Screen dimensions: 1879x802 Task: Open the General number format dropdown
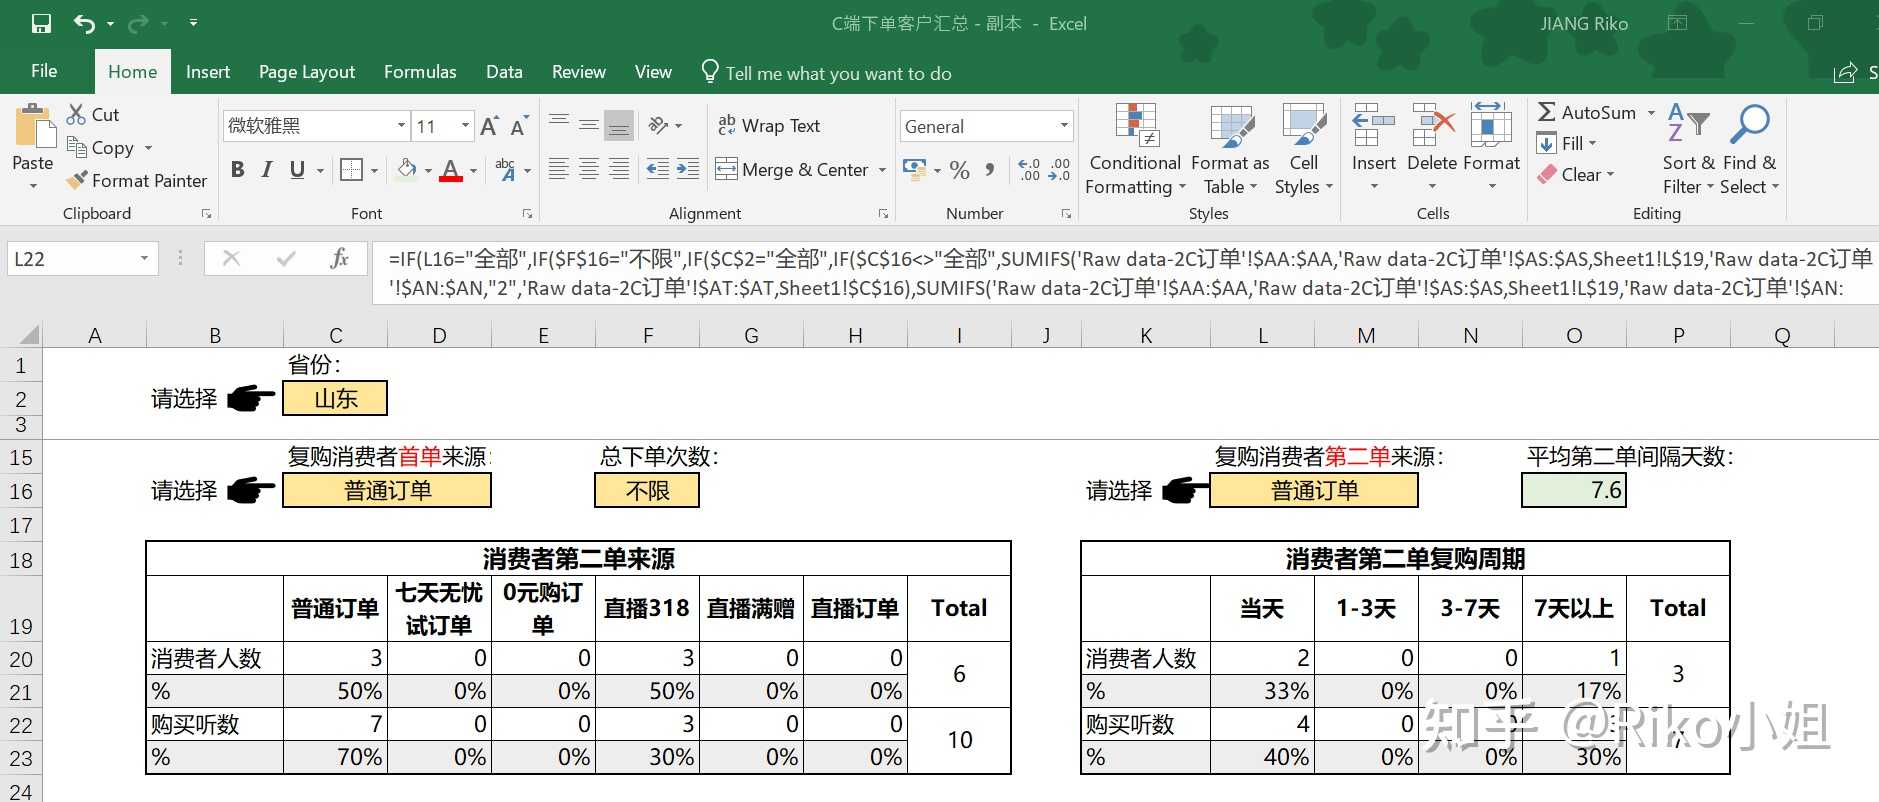tap(1064, 126)
